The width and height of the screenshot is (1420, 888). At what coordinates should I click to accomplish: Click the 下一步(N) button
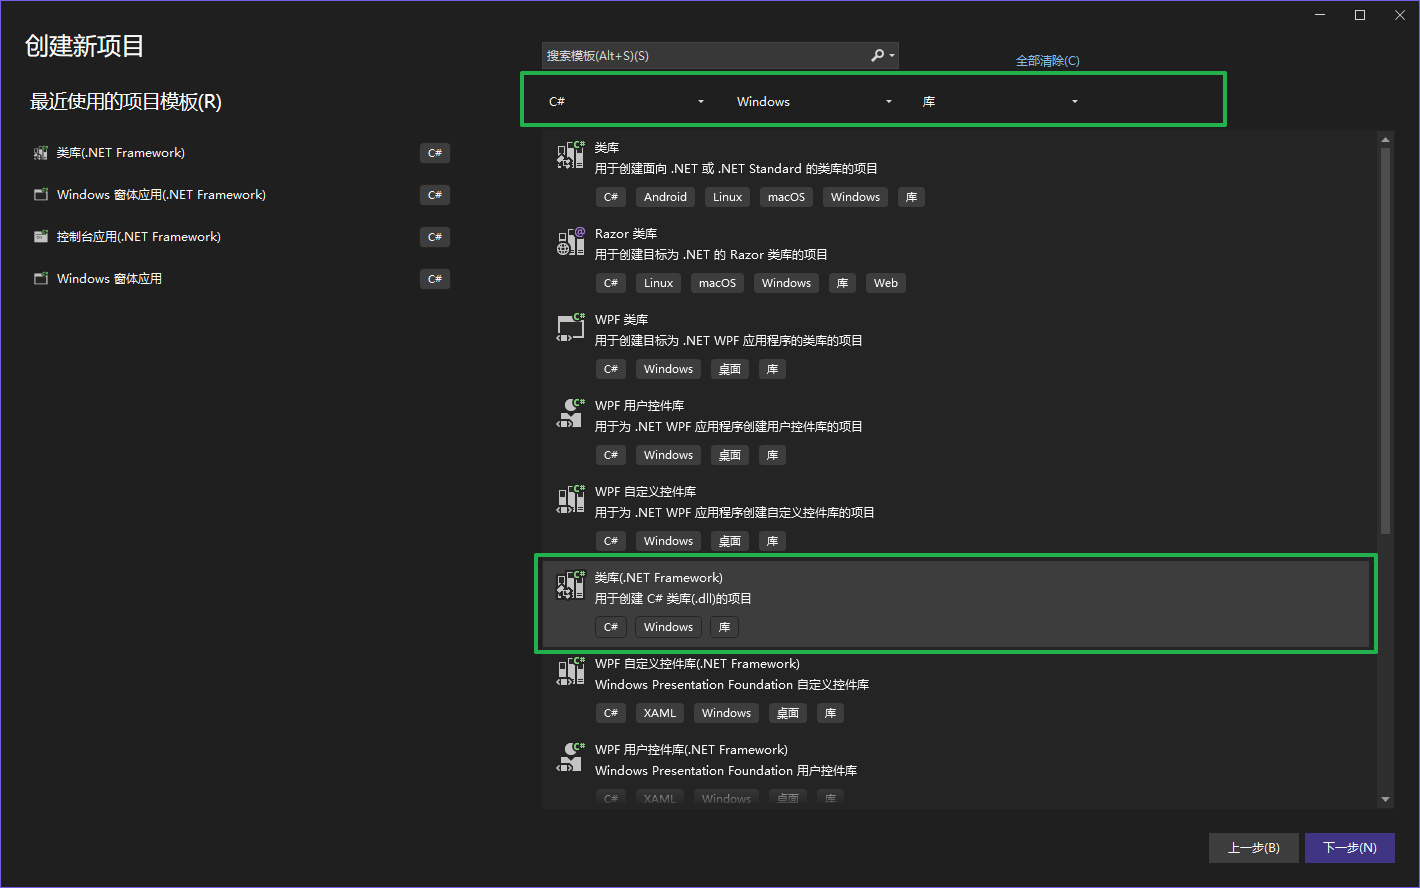(x=1350, y=848)
